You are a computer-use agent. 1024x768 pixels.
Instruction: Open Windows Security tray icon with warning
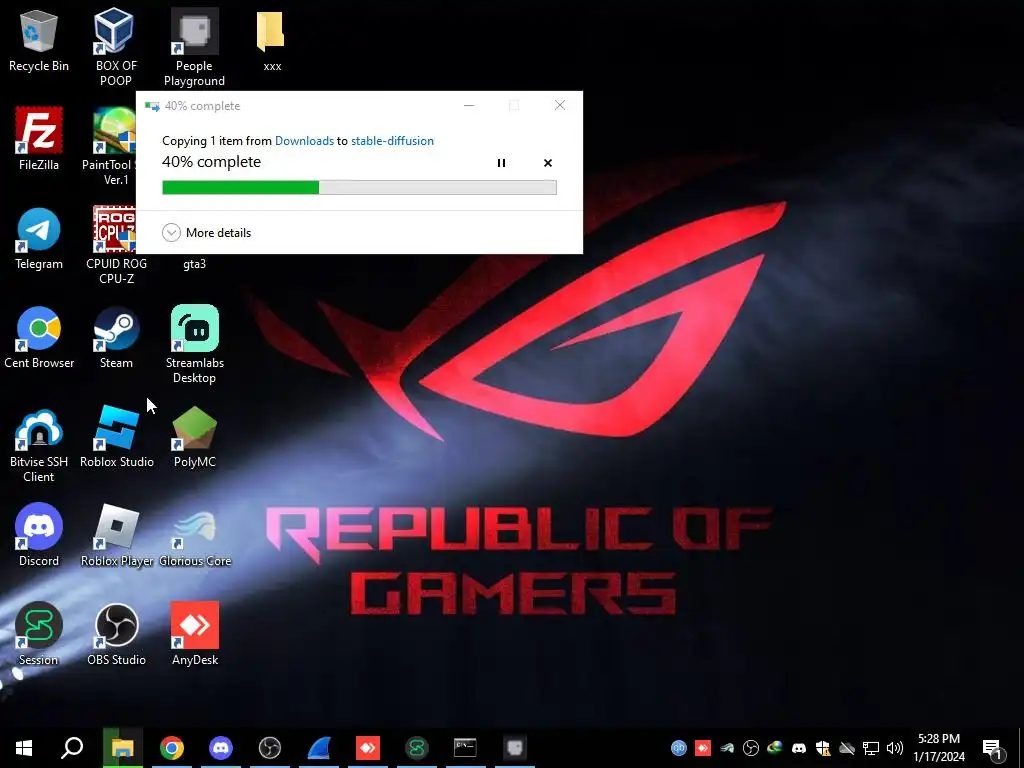(x=823, y=748)
